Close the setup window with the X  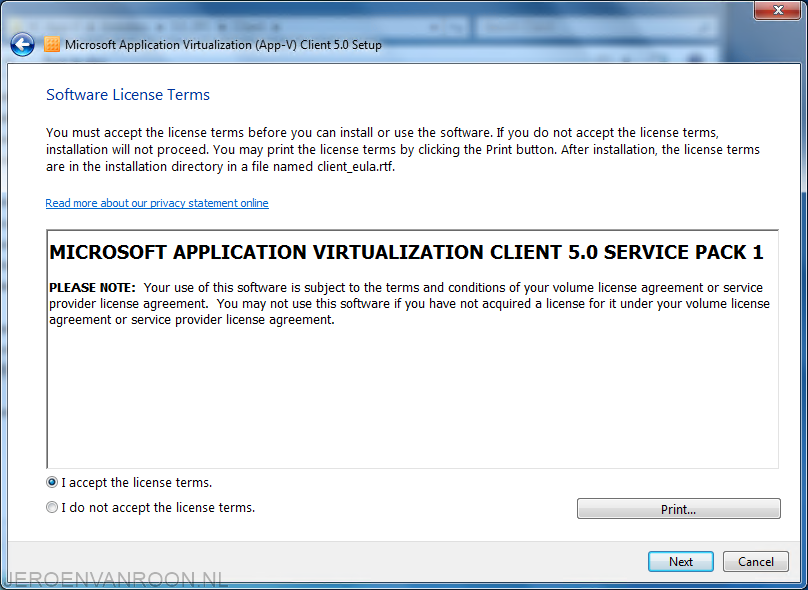click(778, 10)
